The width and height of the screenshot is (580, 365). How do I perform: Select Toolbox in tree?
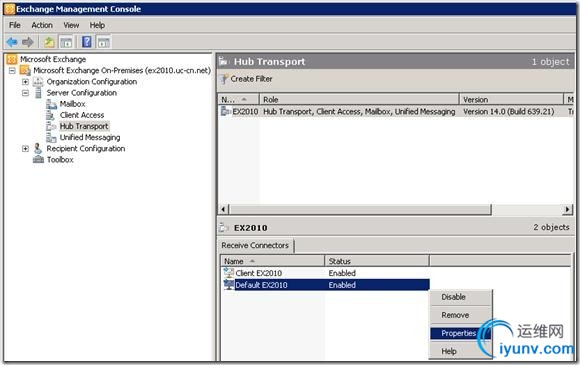(60, 160)
